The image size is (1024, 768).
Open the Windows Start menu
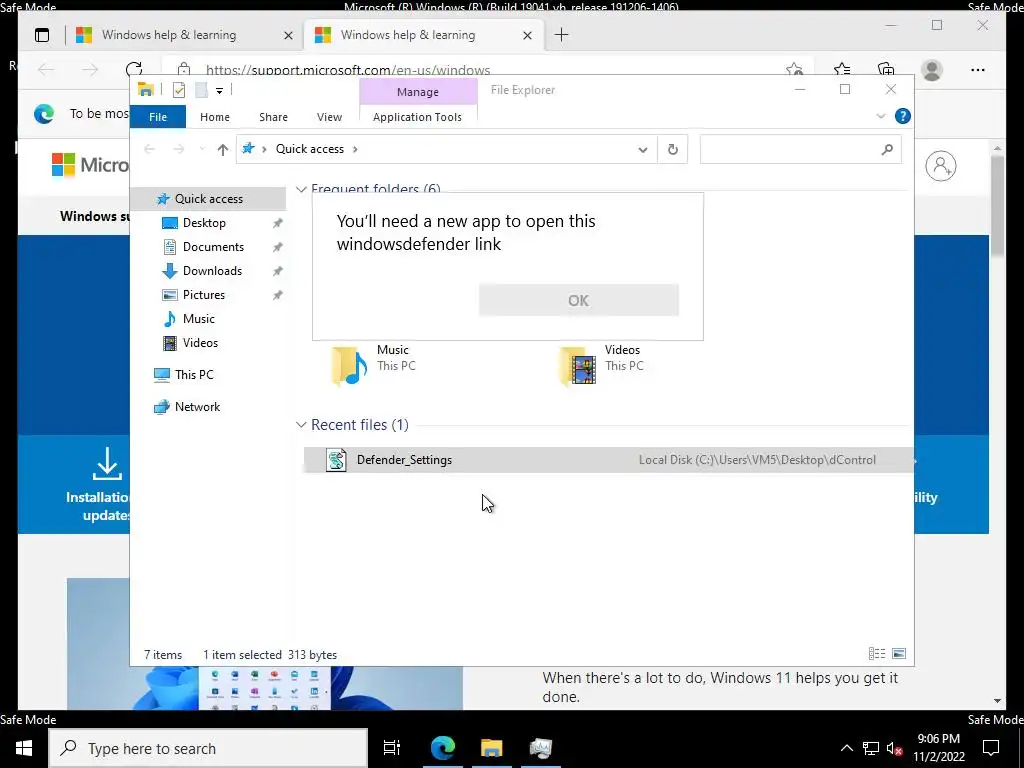pyautogui.click(x=24, y=748)
